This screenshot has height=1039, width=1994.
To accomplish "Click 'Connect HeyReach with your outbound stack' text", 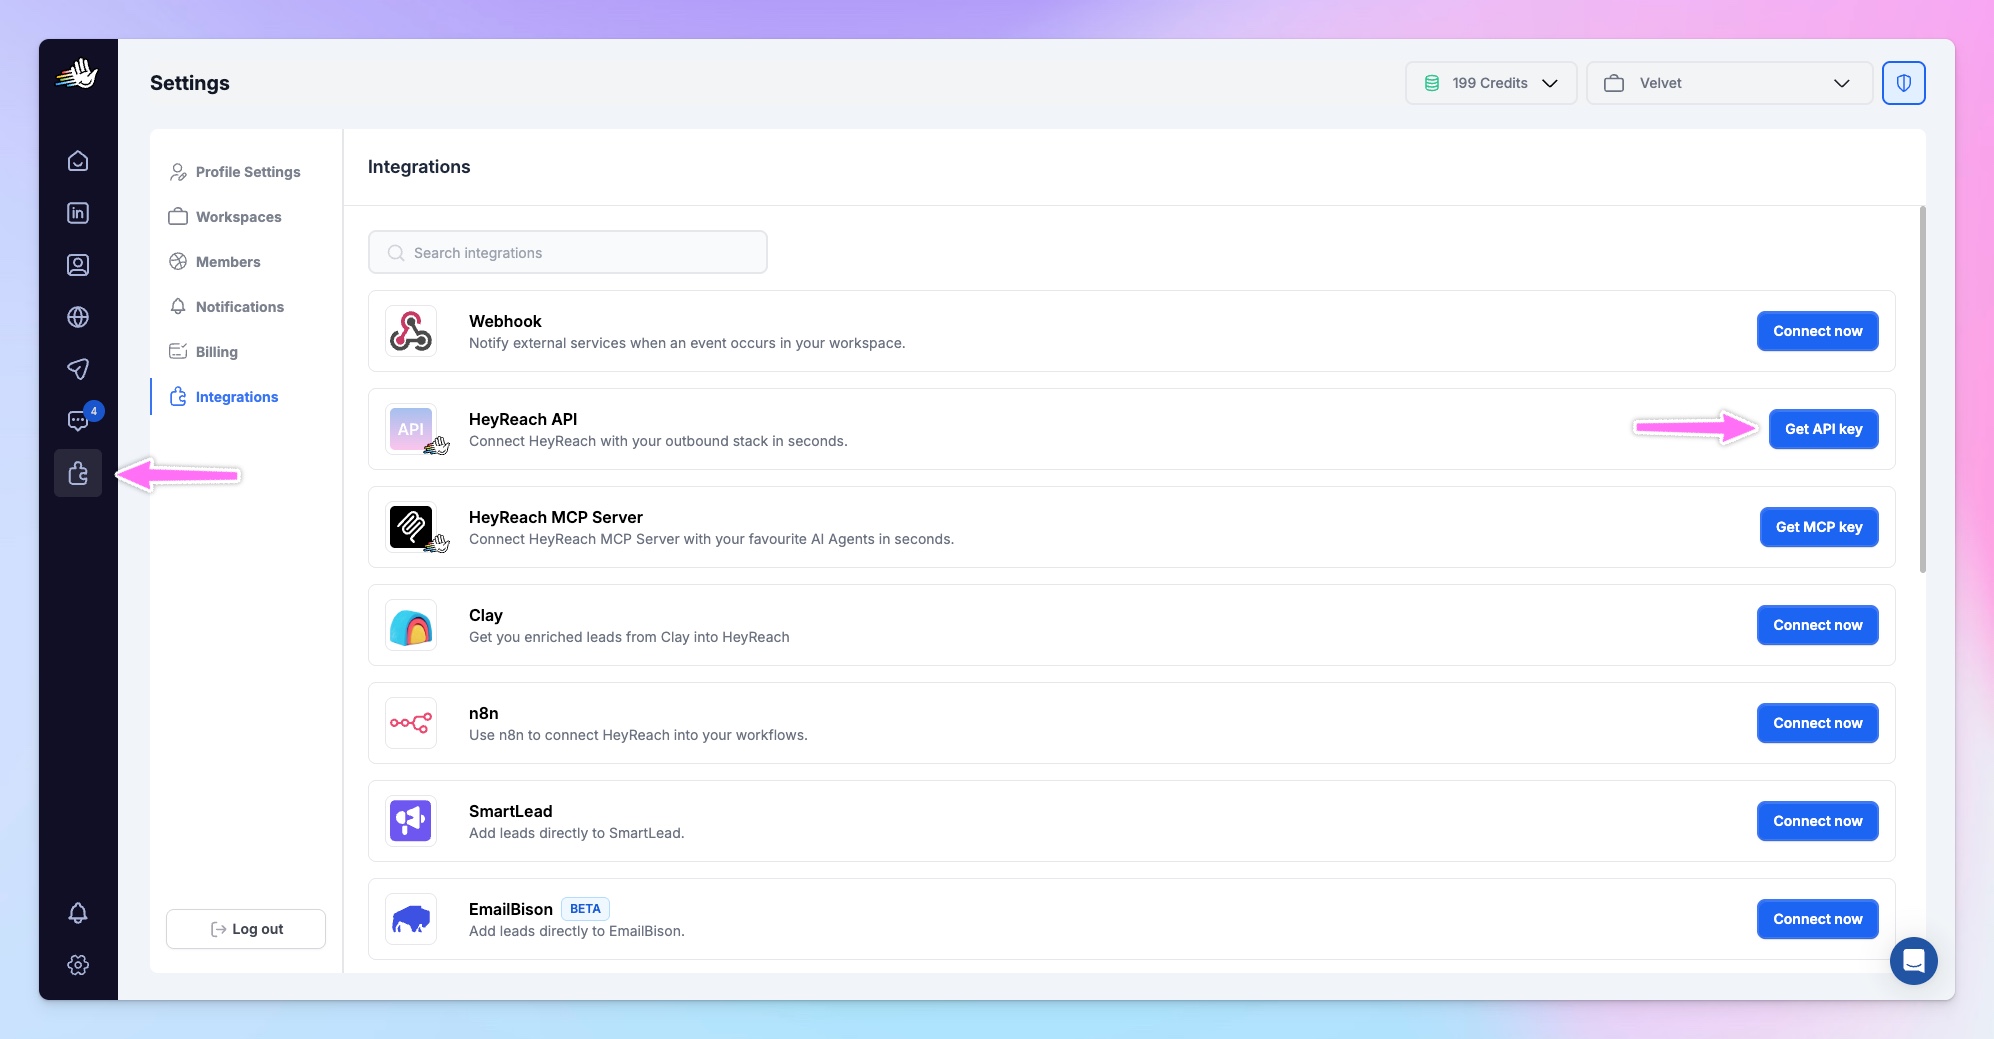I will click(658, 441).
